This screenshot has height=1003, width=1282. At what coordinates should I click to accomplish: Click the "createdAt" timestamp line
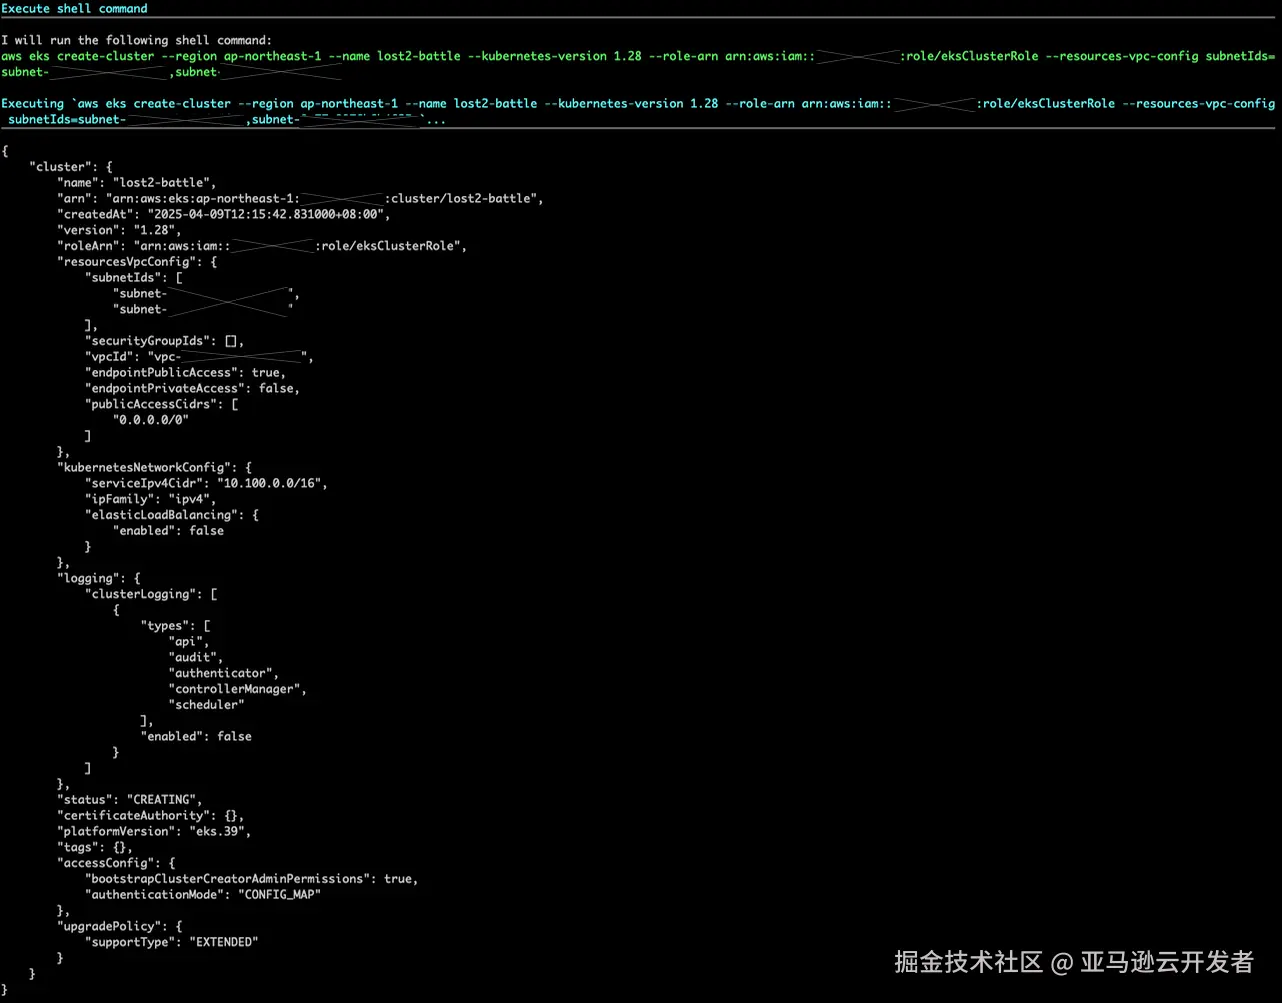coord(224,214)
